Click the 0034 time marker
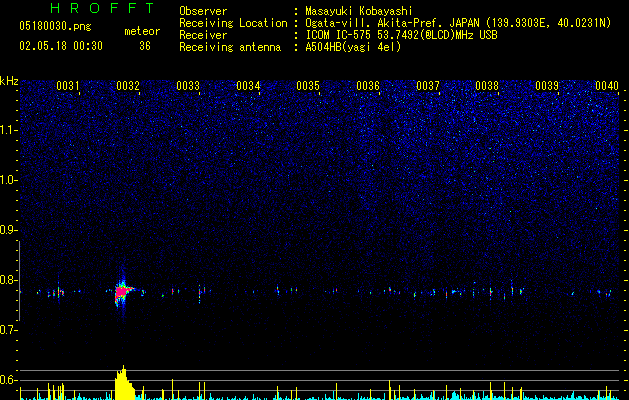The height and width of the screenshot is (400, 629). 248,86
